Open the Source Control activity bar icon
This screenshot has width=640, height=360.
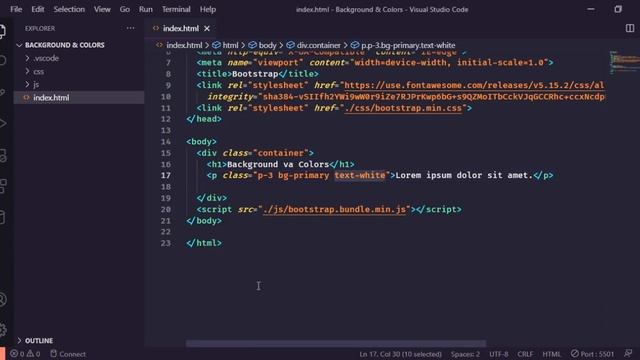tap(2, 92)
